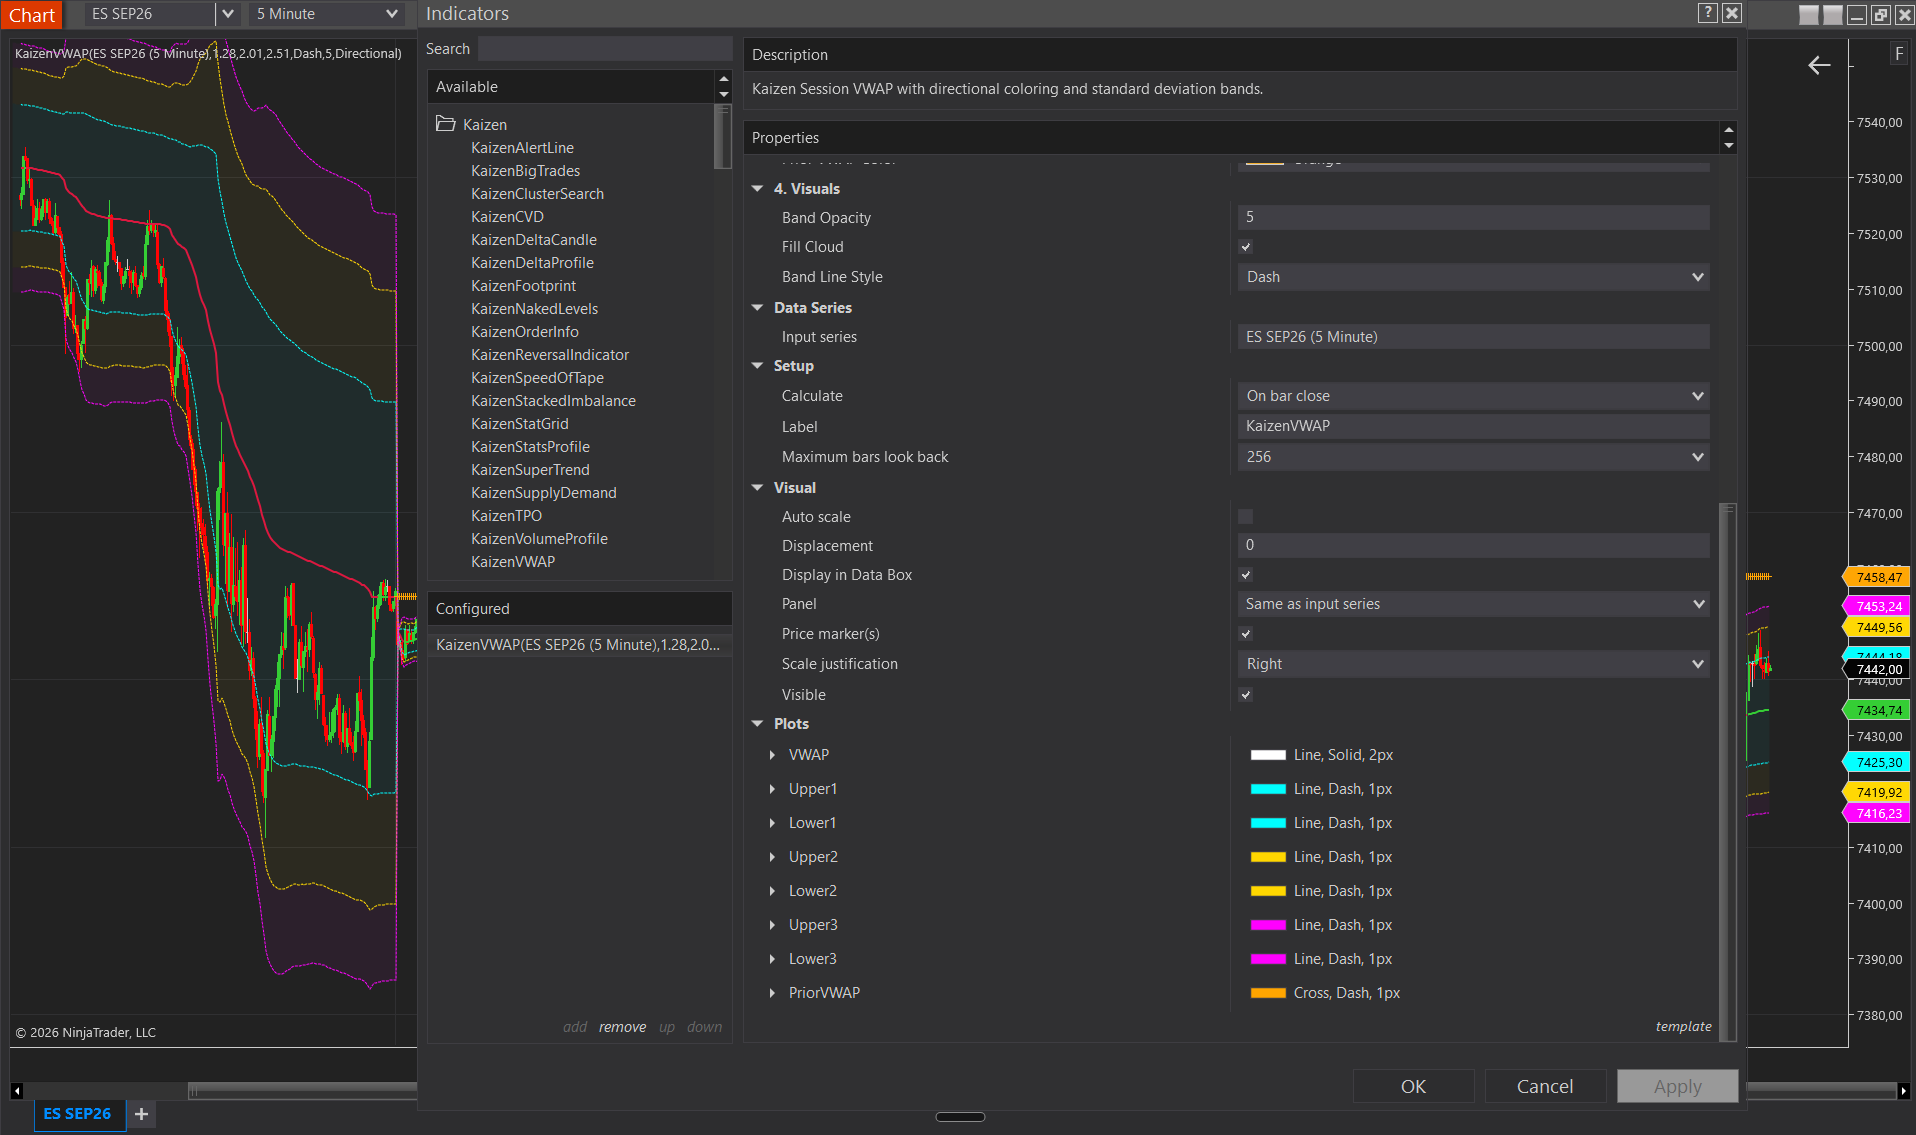Image resolution: width=1916 pixels, height=1135 pixels.
Task: Click the cyan Upper1 color swatch
Action: pyautogui.click(x=1268, y=789)
